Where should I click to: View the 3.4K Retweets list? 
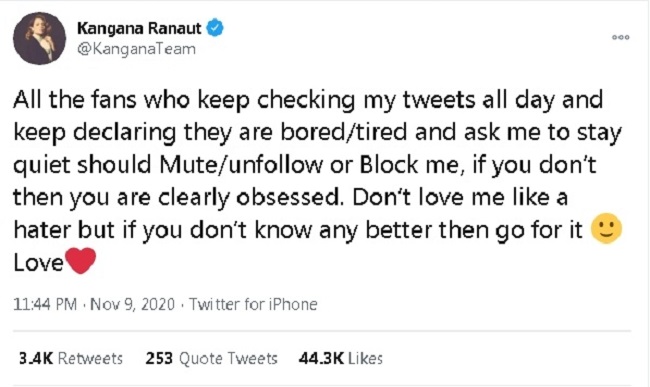[71, 358]
